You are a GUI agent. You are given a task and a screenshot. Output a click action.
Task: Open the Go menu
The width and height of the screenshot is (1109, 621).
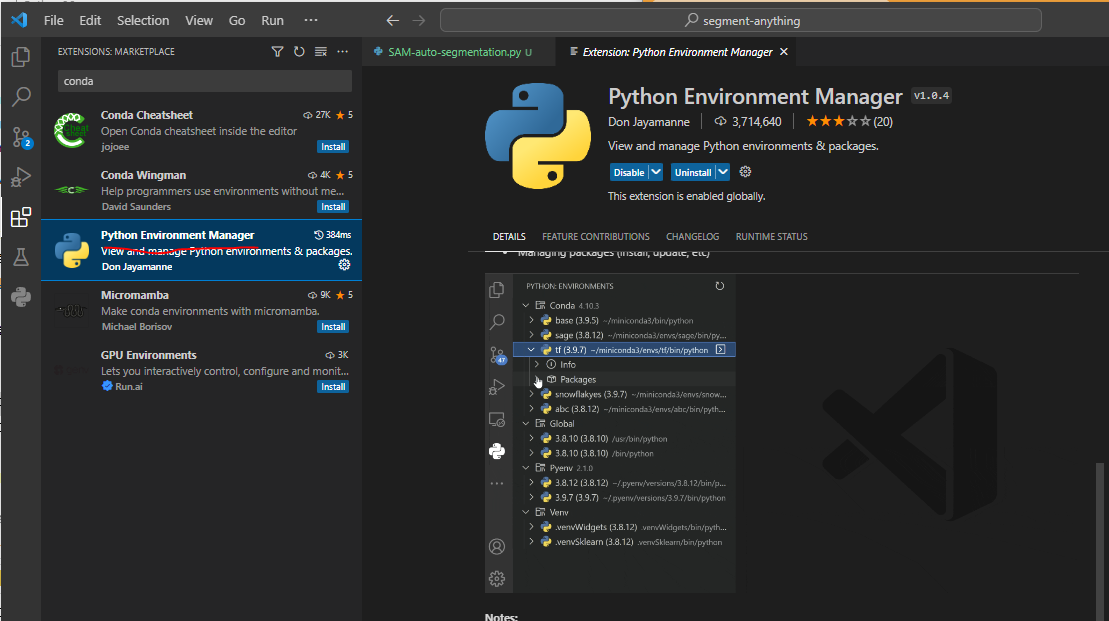237,21
